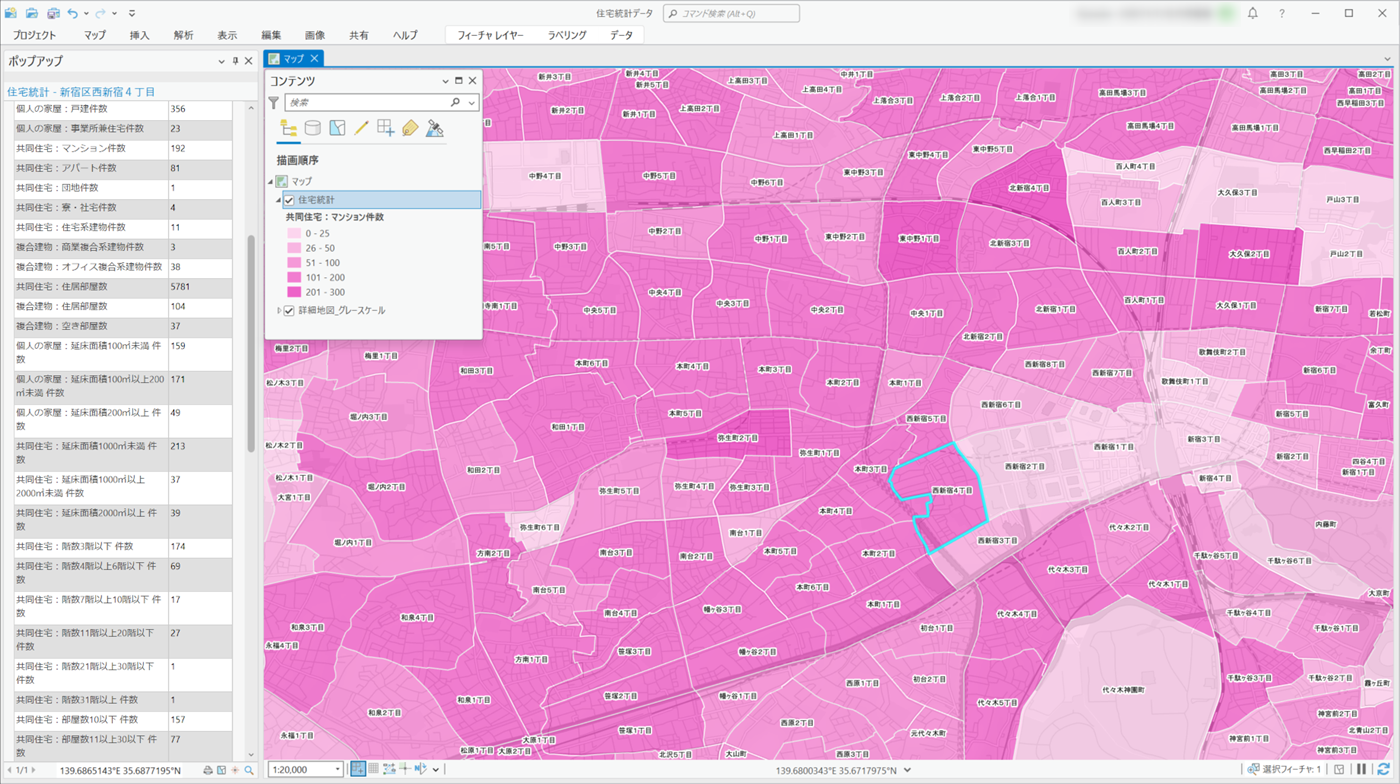Viewport: 1400px width, 784px height.
Task: Pause map drawing in the status bar
Action: click(x=1362, y=769)
